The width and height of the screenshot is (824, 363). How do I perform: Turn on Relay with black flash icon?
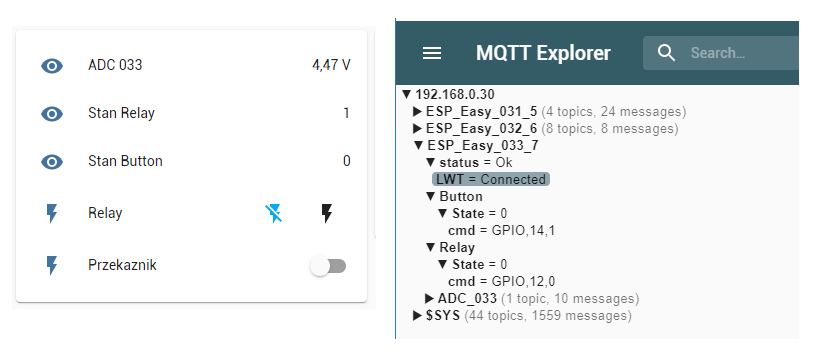click(327, 213)
